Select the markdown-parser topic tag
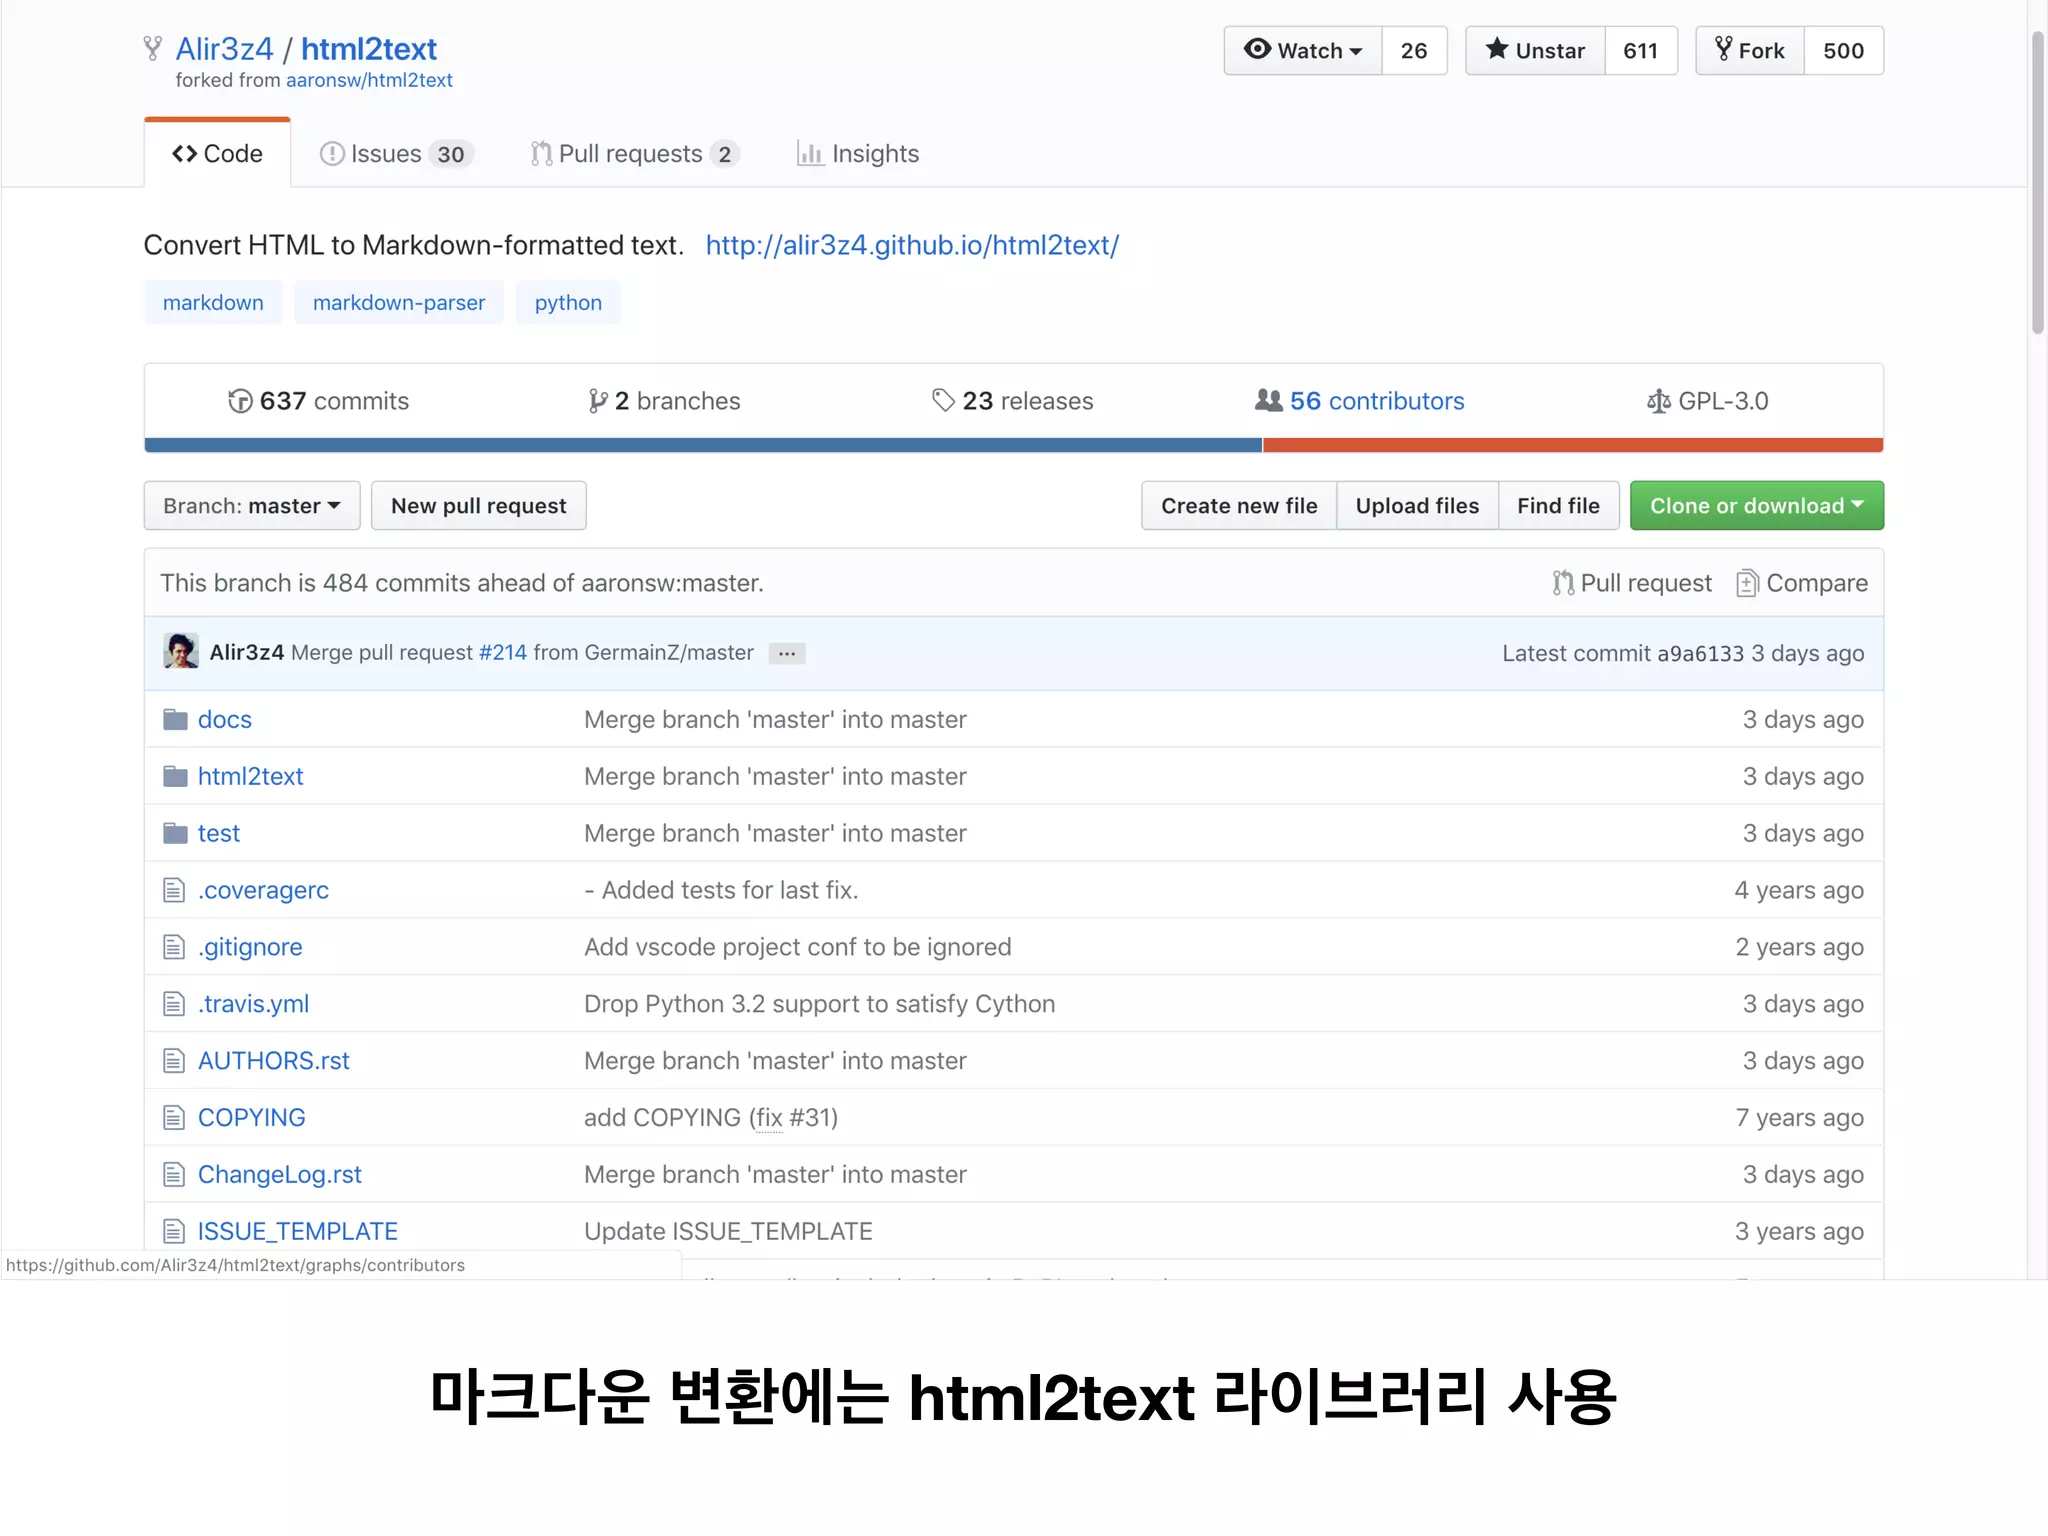 [399, 302]
